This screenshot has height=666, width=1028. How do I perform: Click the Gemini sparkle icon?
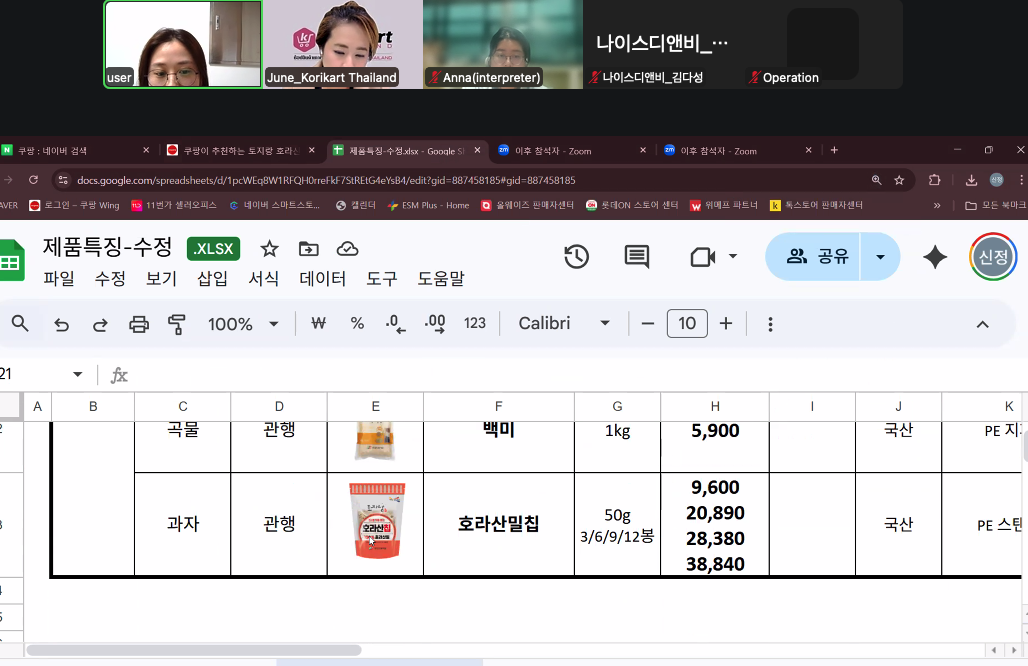[935, 257]
